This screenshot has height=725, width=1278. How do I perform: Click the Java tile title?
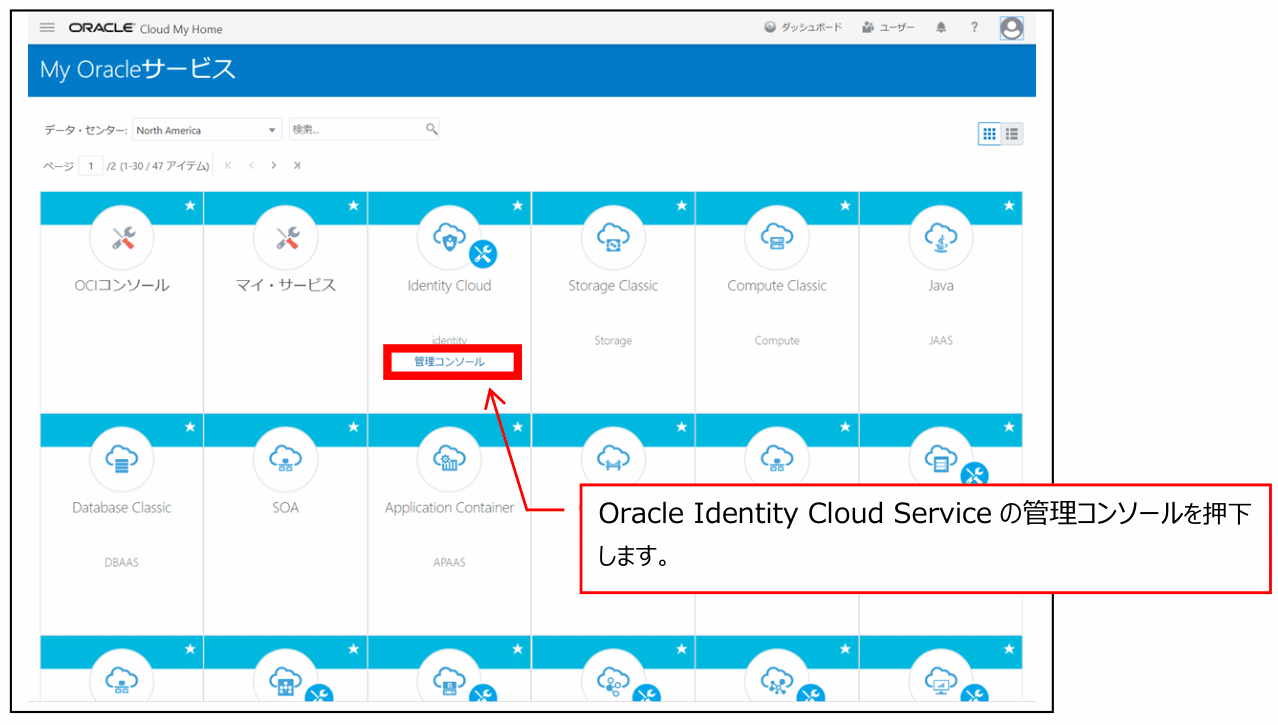point(941,286)
